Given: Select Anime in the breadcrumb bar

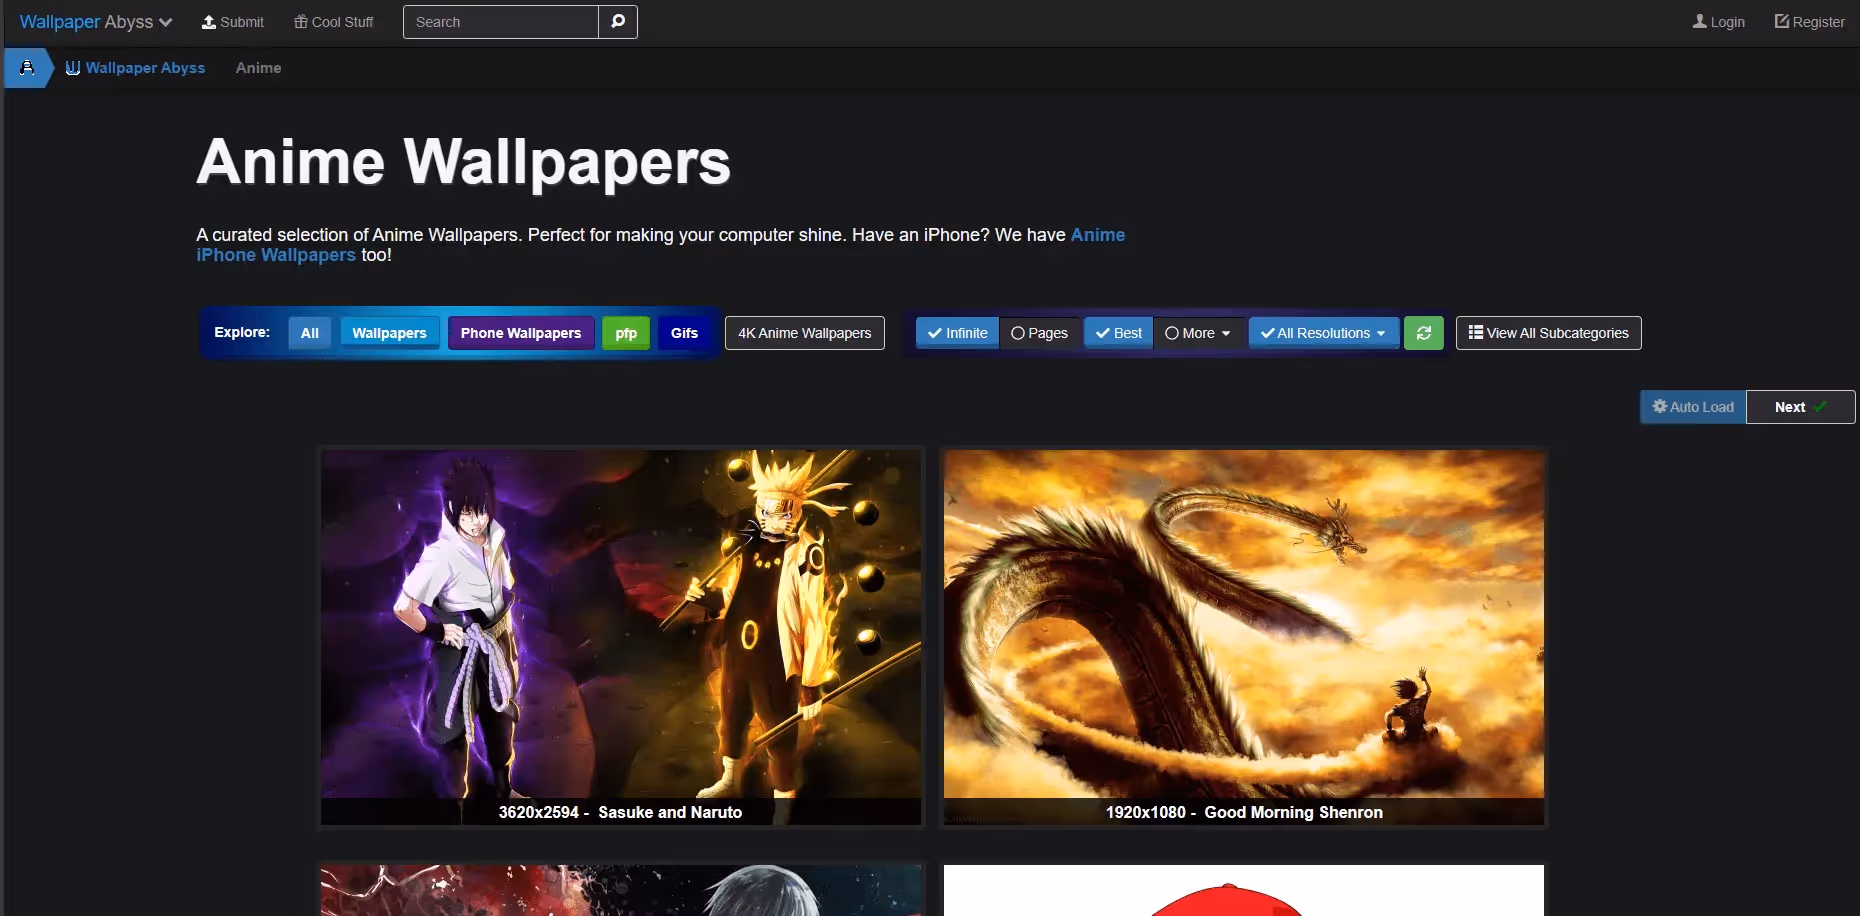Looking at the screenshot, I should 257,68.
